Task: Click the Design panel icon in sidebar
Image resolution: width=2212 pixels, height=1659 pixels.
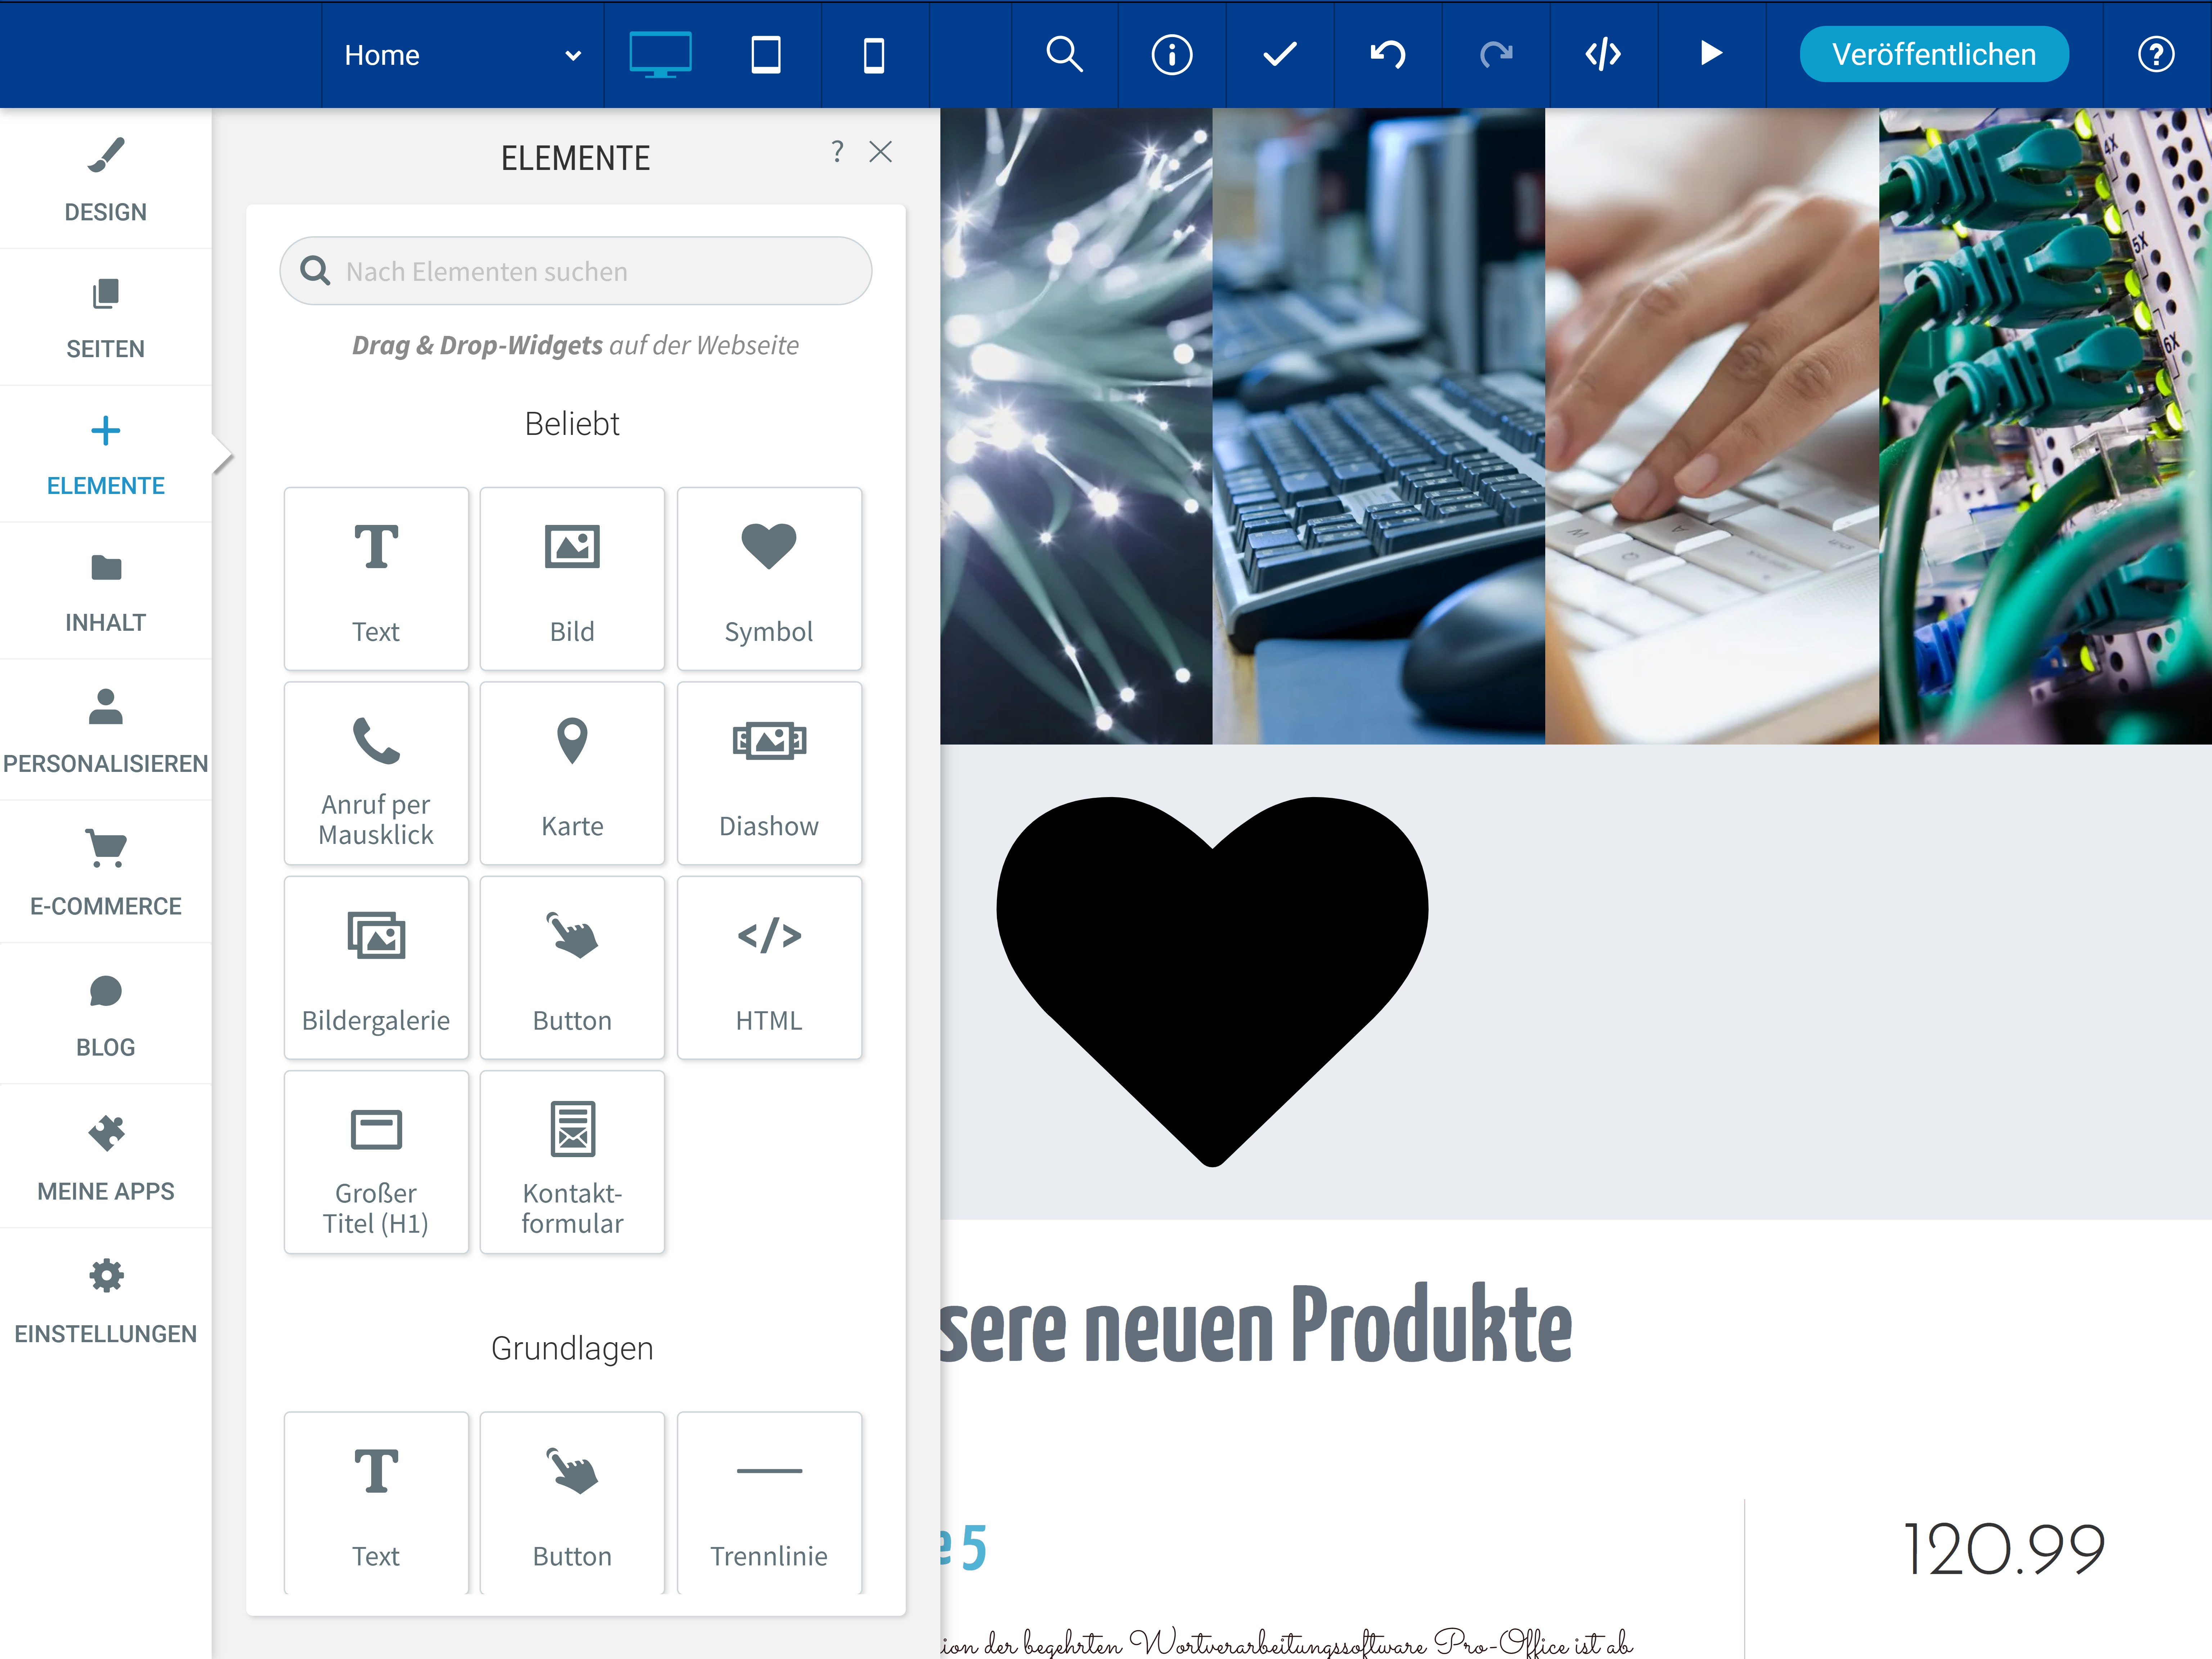Action: click(x=104, y=174)
